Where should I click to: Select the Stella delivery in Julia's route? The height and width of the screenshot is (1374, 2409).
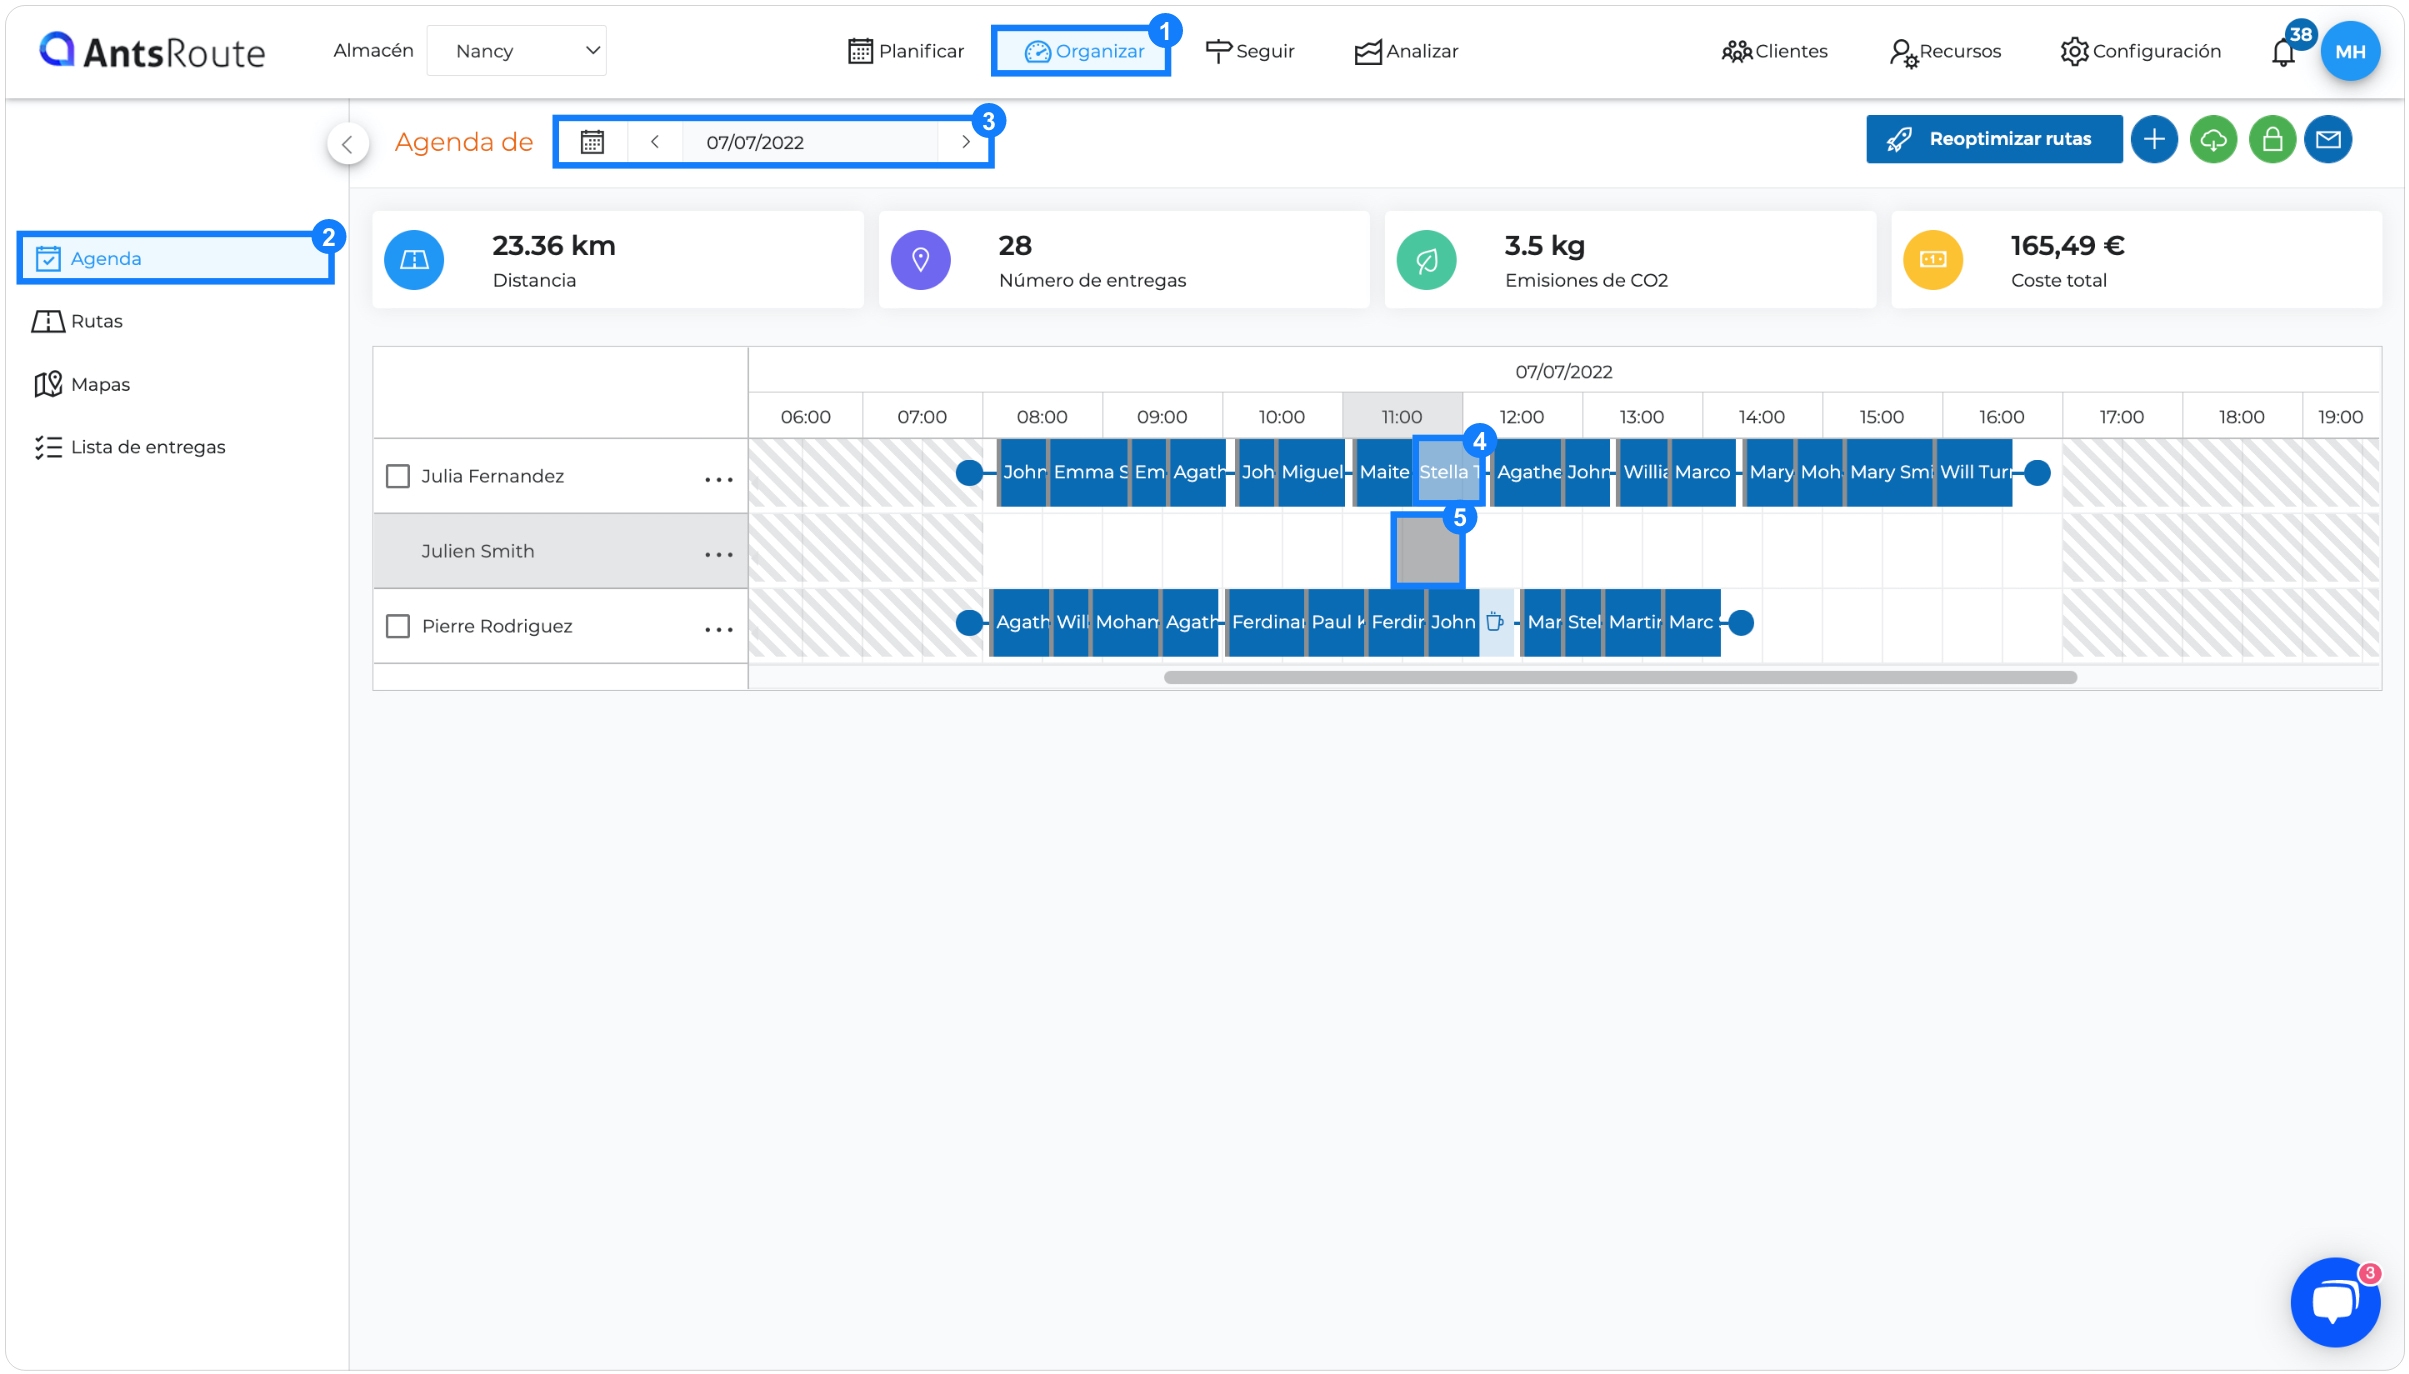(1447, 472)
